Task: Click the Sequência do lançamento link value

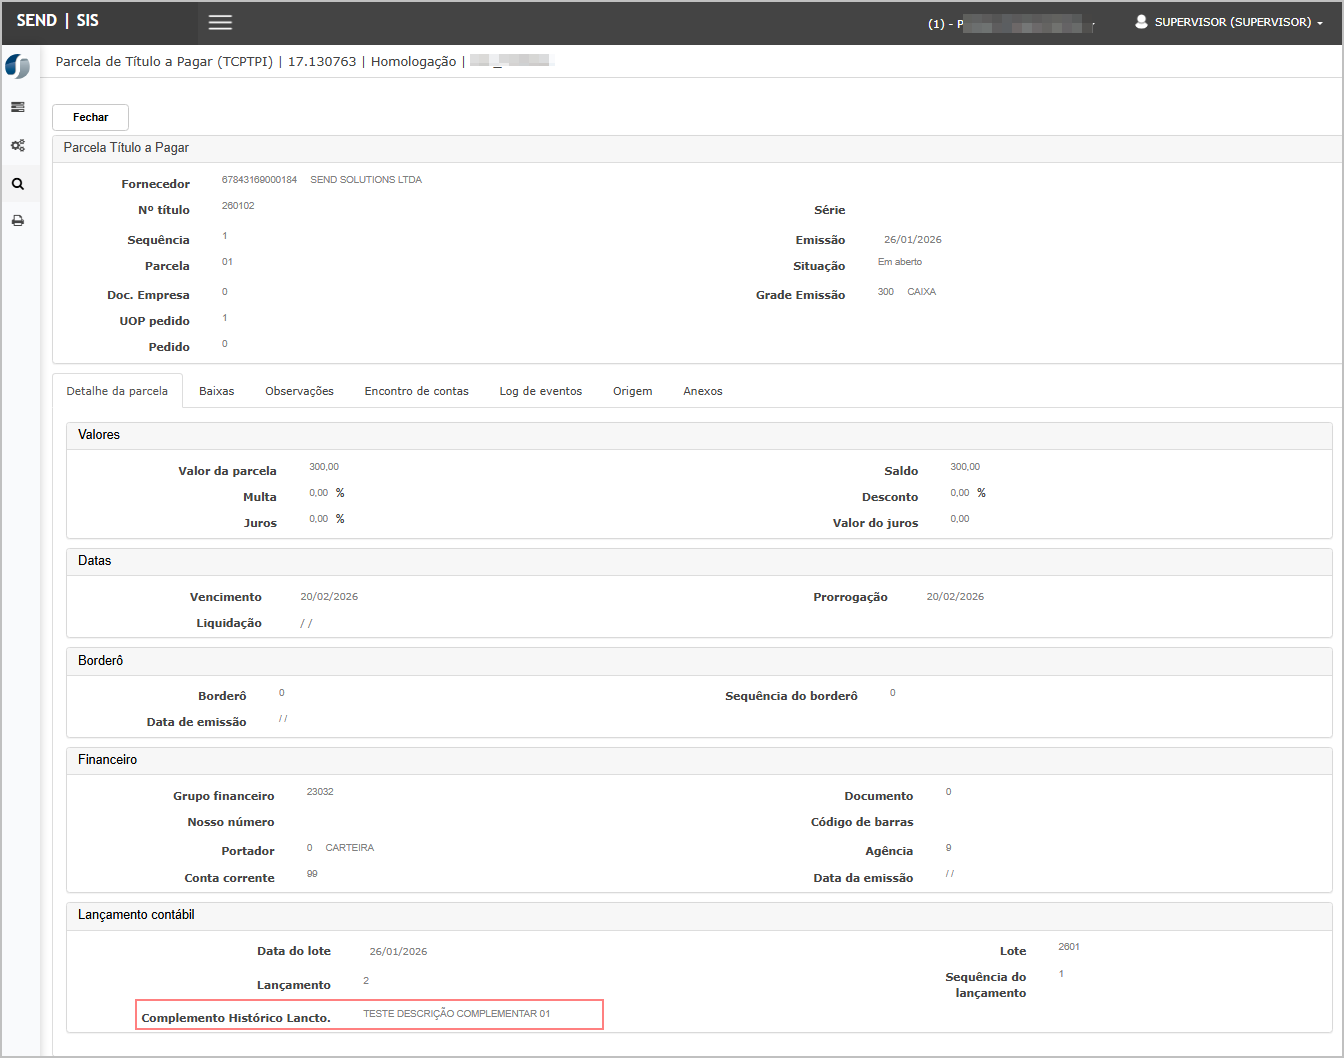Action: pos(1061,974)
